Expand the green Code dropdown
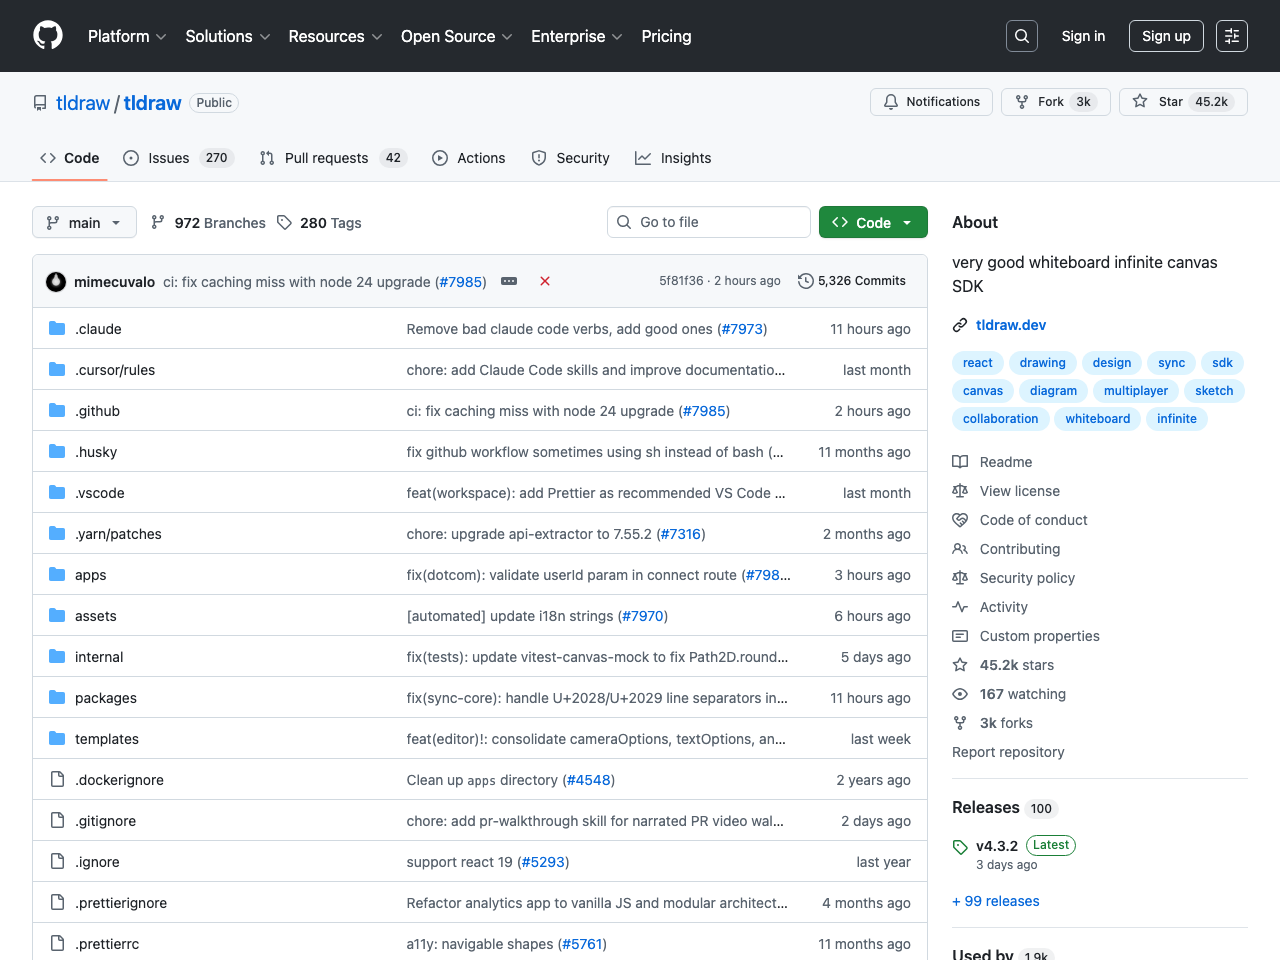 coord(872,222)
